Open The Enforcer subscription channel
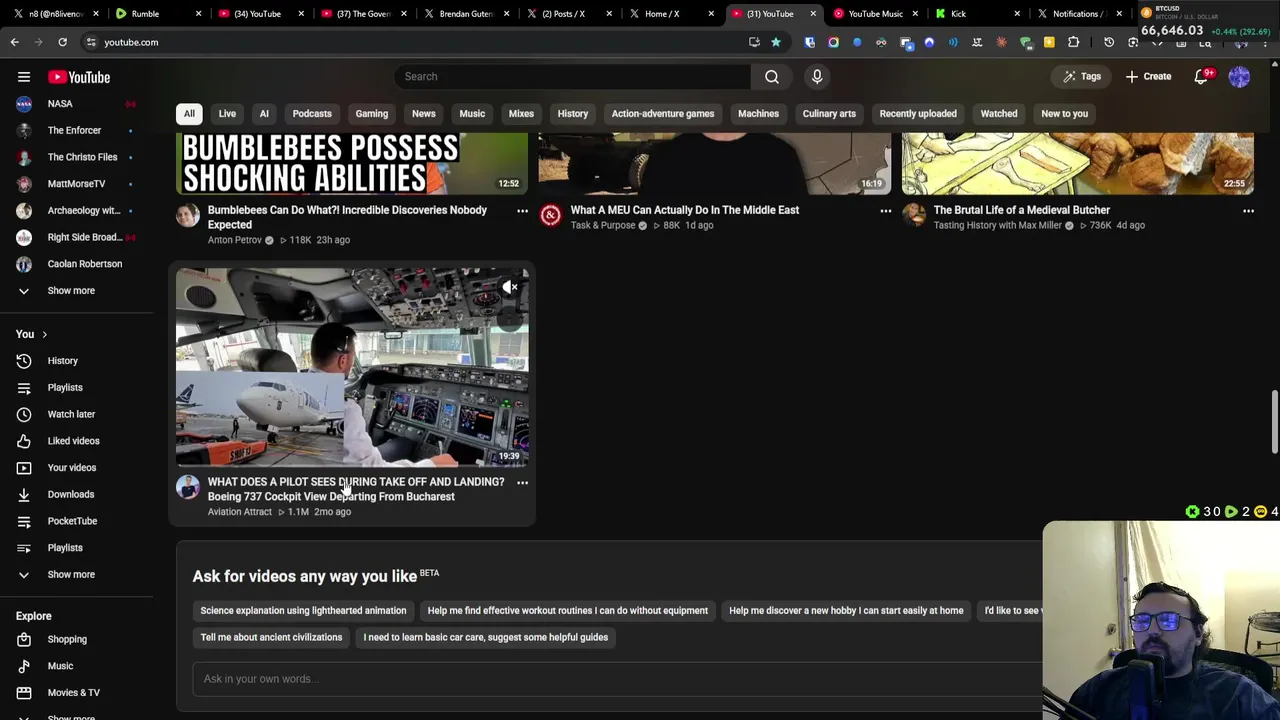The height and width of the screenshot is (720, 1280). click(76, 131)
